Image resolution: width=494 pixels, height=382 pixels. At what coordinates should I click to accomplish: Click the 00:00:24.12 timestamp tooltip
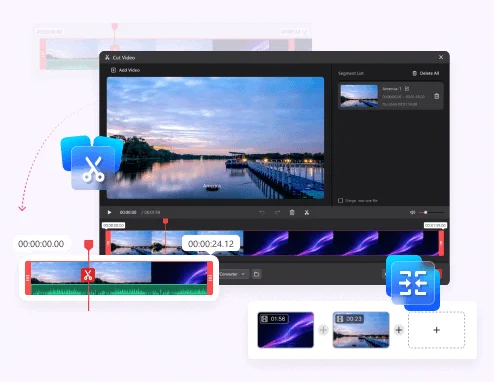click(211, 244)
